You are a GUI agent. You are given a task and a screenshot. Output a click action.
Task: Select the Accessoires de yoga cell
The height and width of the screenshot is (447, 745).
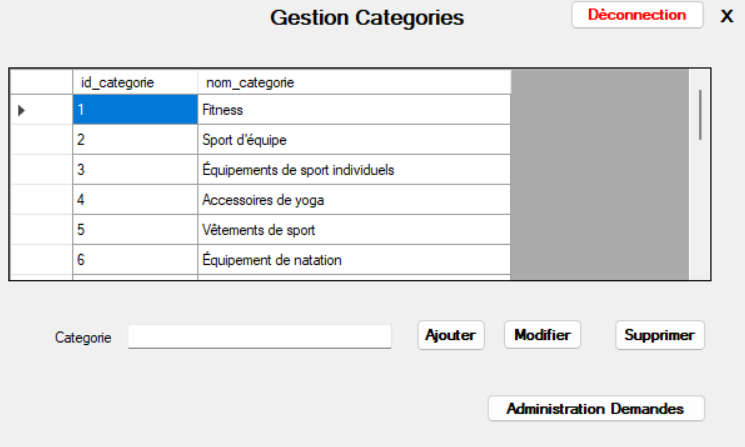354,200
